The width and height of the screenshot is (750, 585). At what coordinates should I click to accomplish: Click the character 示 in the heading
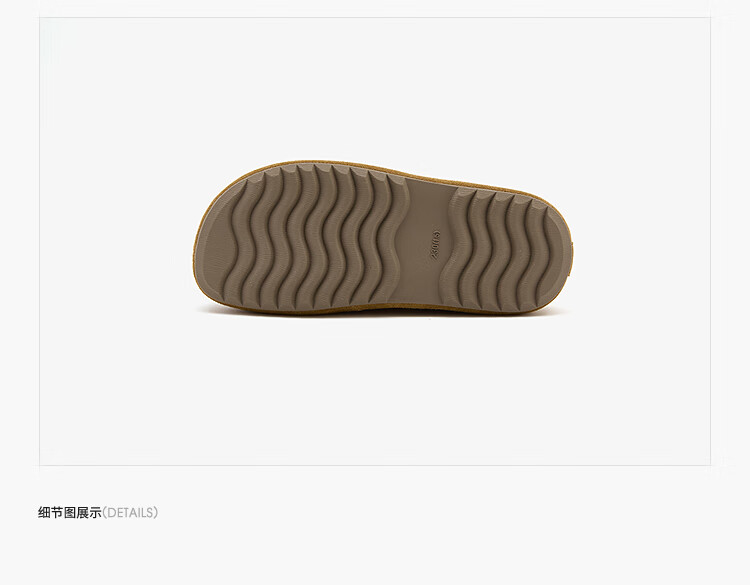(96, 513)
